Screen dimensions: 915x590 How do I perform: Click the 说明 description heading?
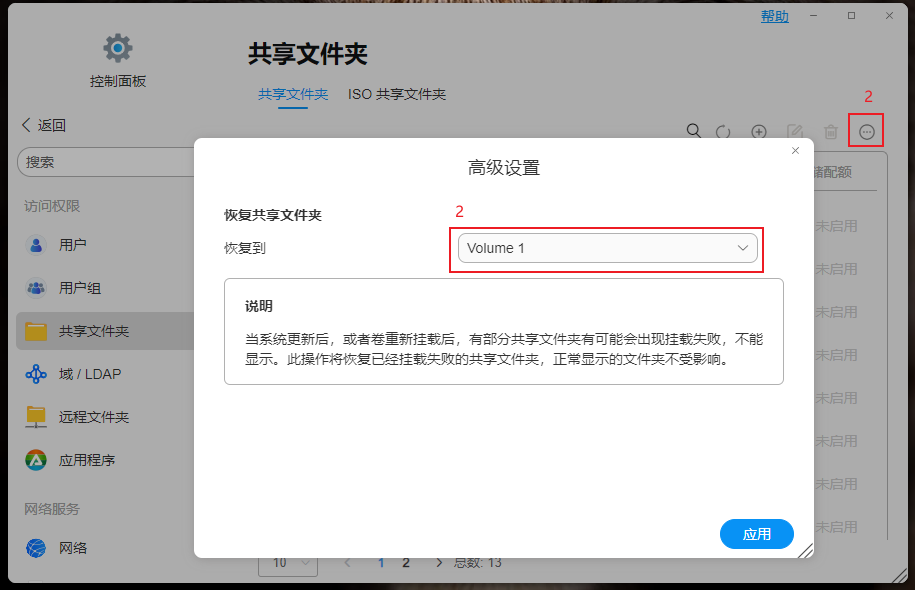click(259, 306)
